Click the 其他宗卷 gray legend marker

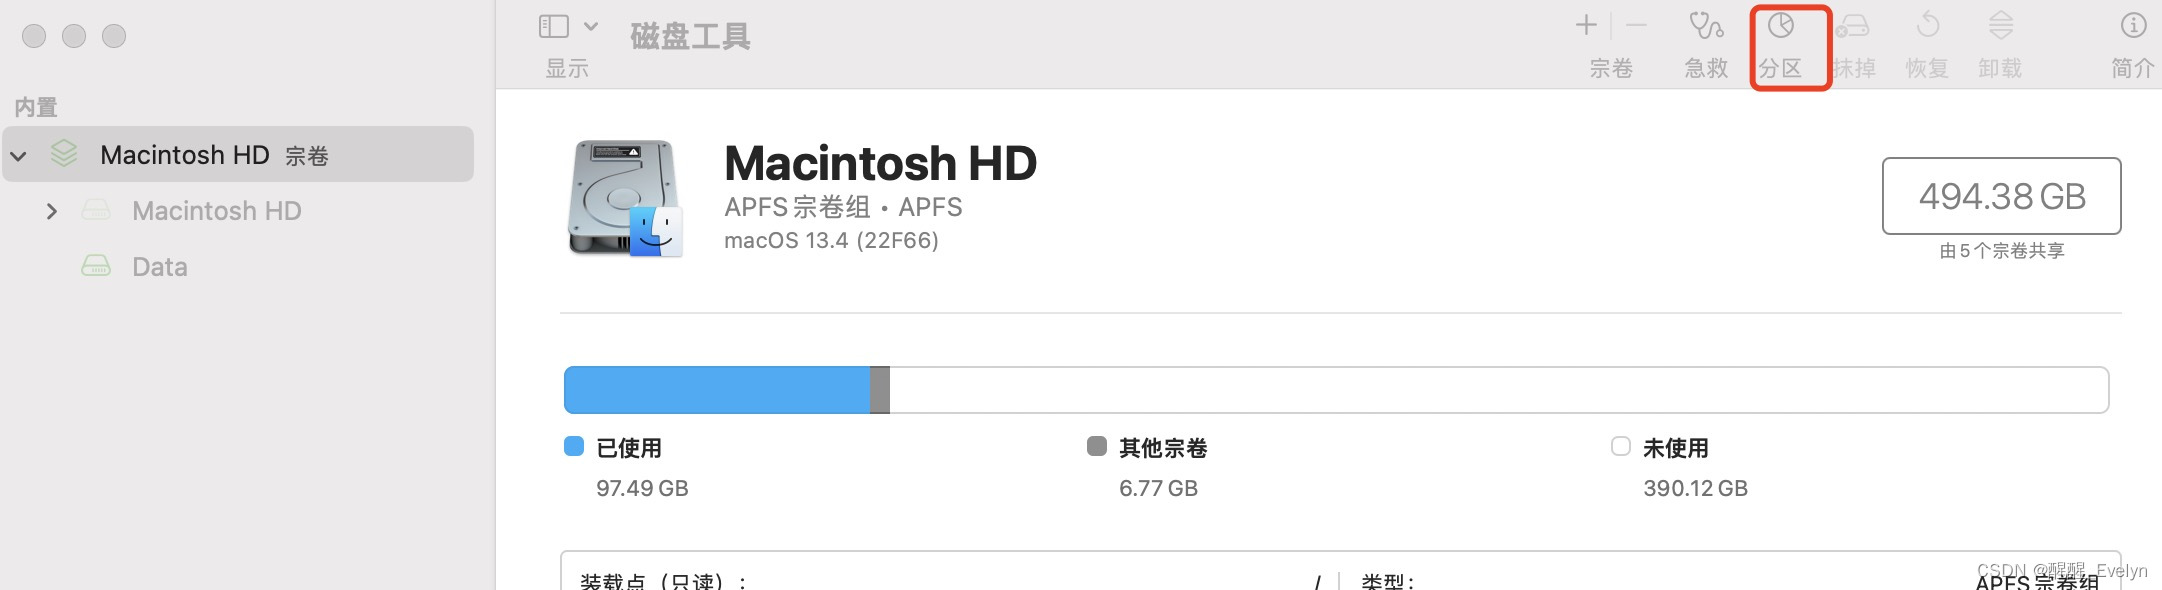(x=1097, y=447)
